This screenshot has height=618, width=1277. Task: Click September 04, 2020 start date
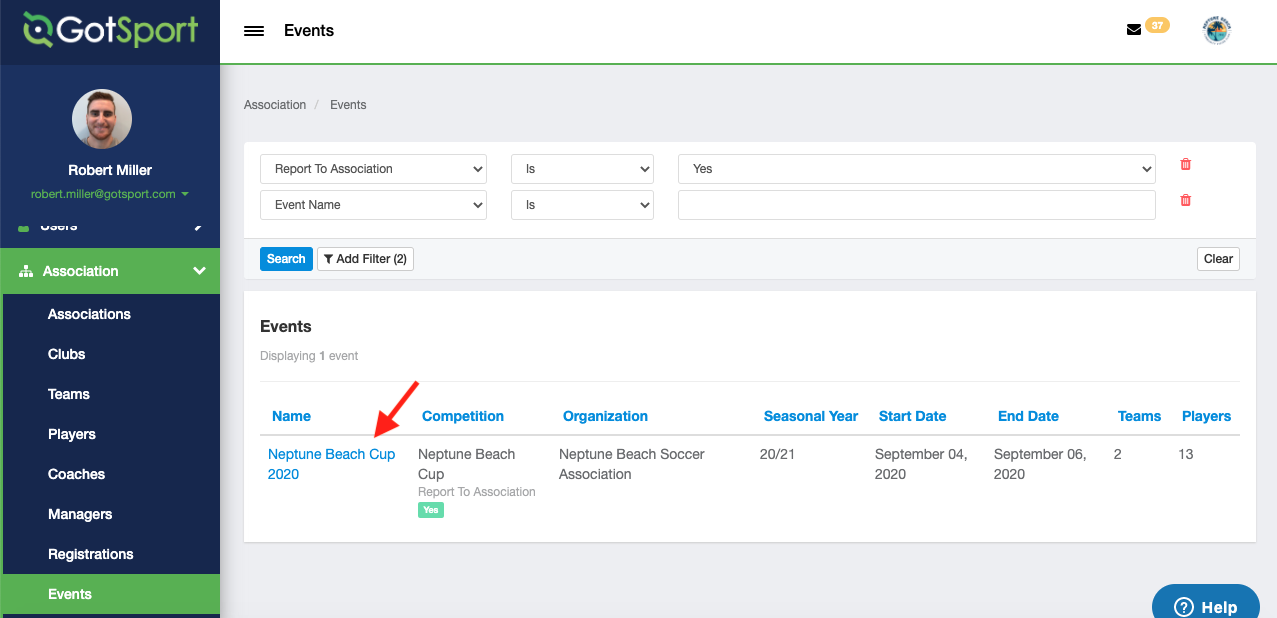[x=921, y=464]
